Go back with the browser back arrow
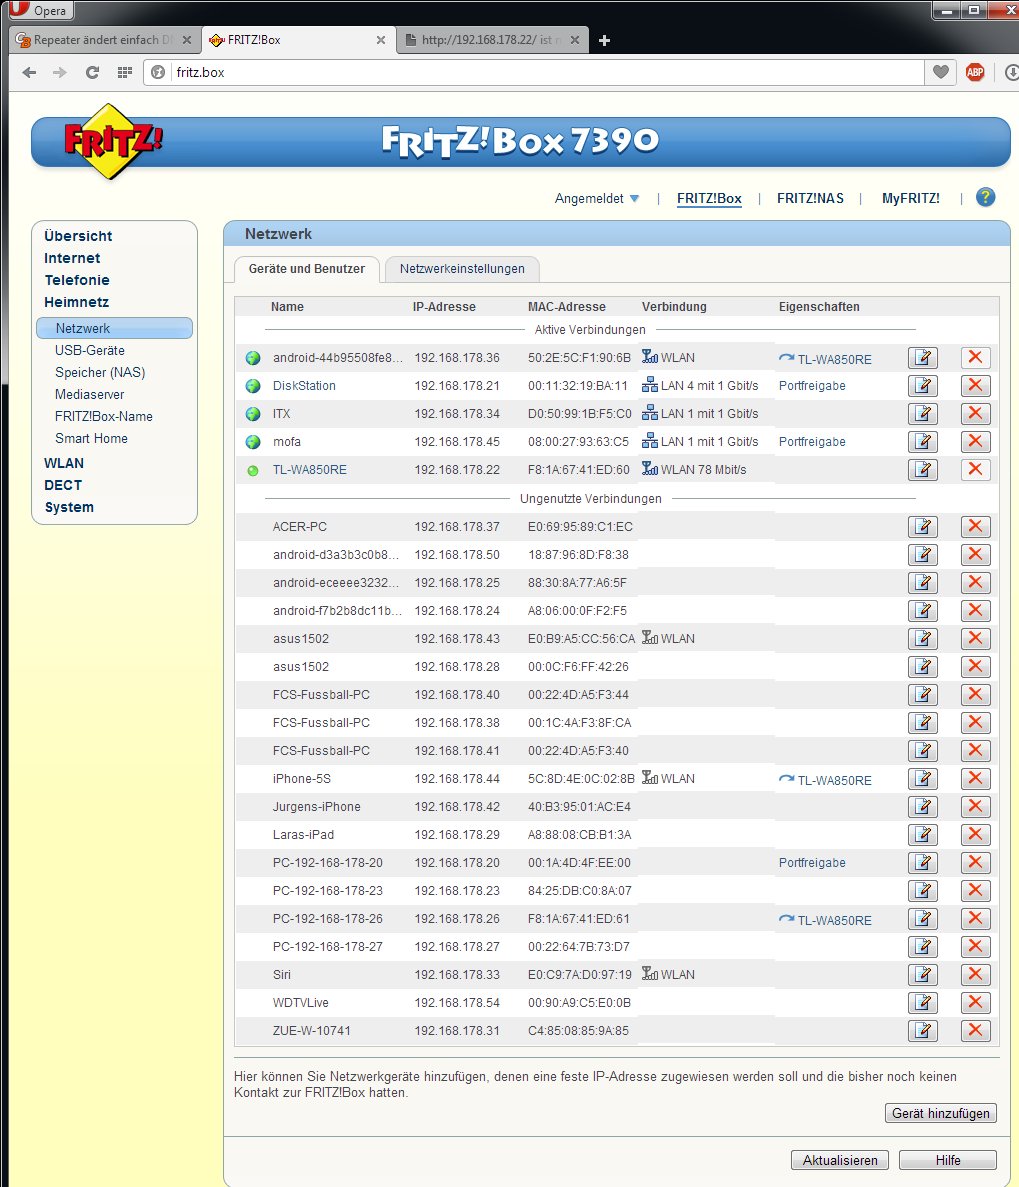This screenshot has width=1019, height=1187. pyautogui.click(x=30, y=73)
